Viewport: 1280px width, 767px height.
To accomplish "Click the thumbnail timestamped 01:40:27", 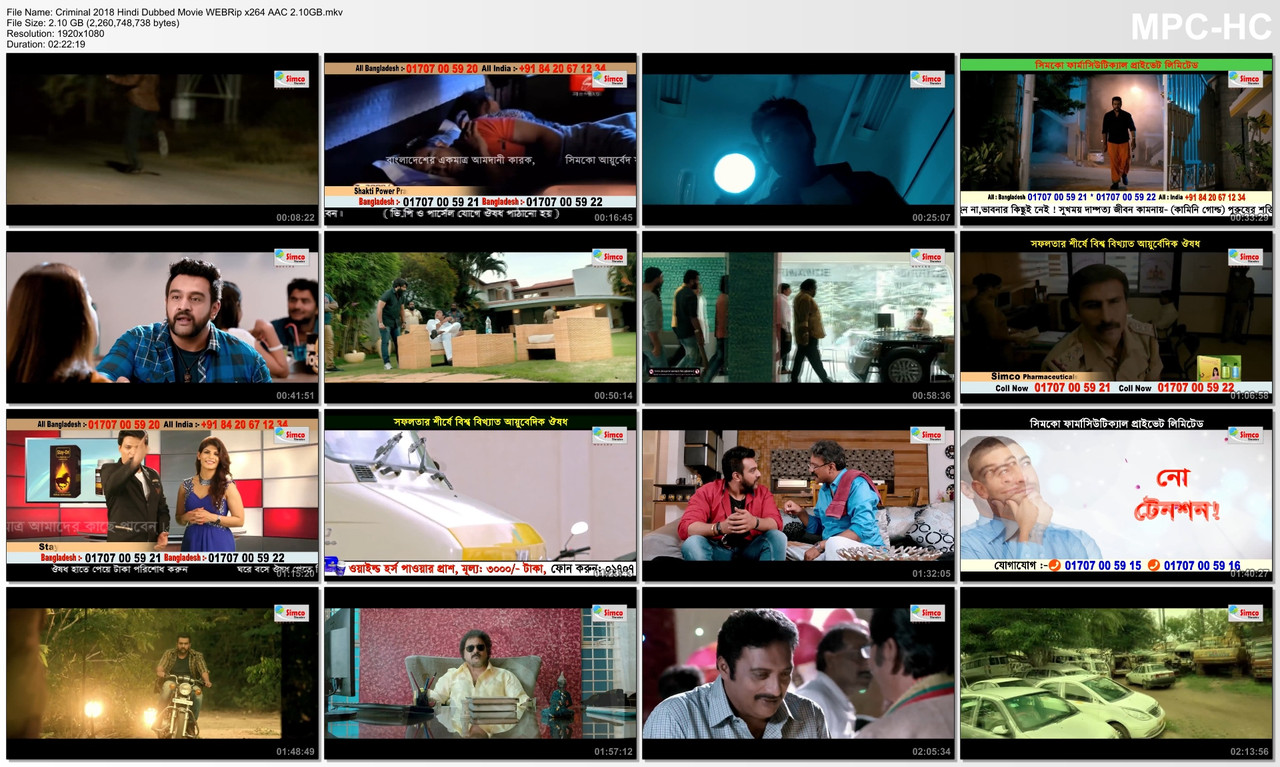I will point(1116,495).
